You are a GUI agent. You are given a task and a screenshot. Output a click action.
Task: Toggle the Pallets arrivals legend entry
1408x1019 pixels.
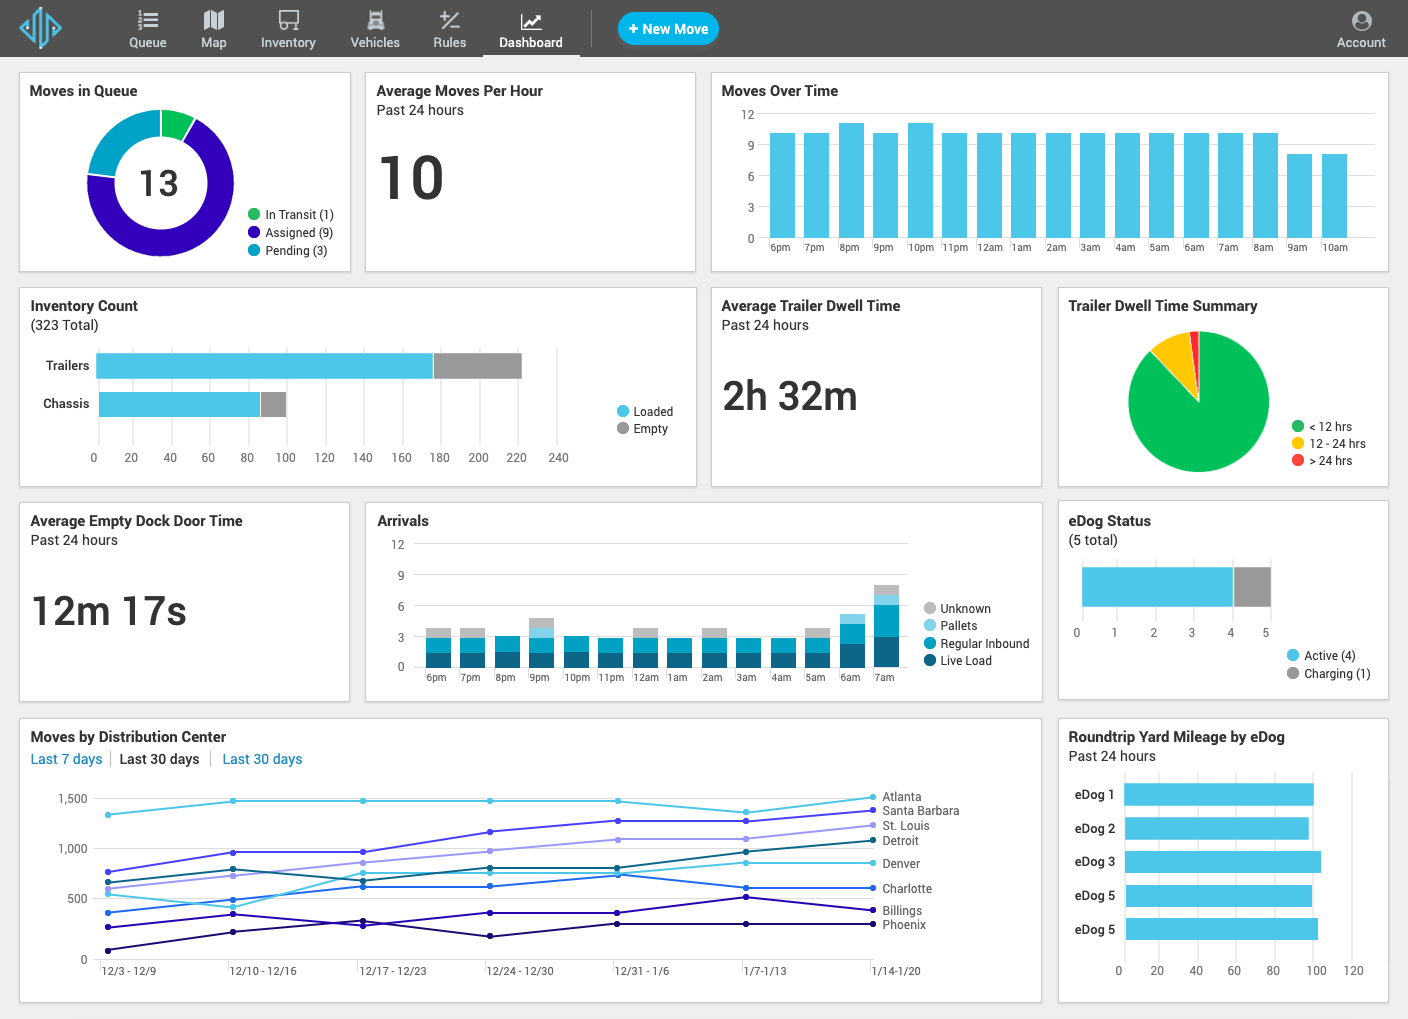[x=951, y=625]
